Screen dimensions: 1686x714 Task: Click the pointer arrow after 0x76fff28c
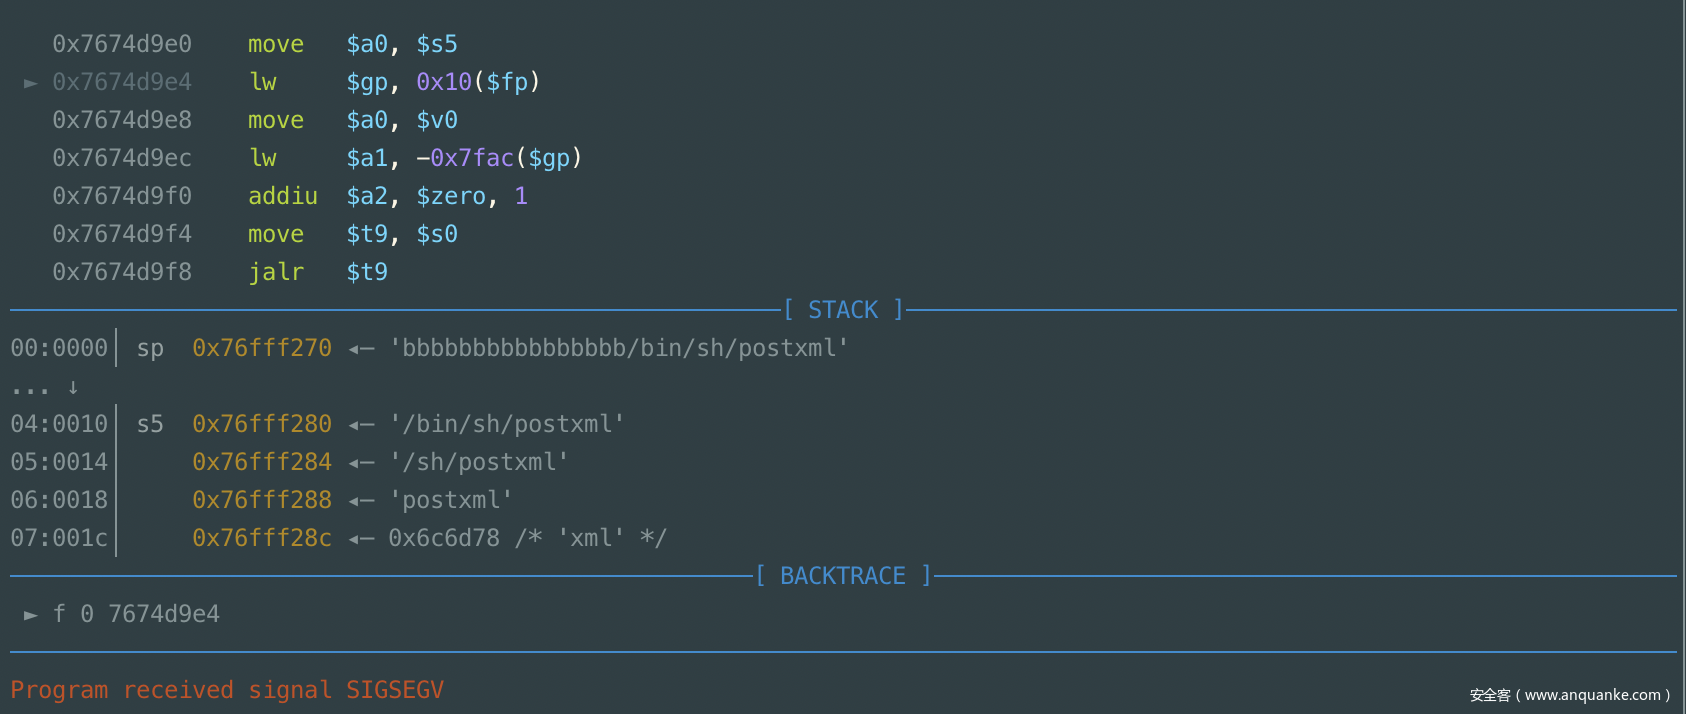tap(361, 539)
